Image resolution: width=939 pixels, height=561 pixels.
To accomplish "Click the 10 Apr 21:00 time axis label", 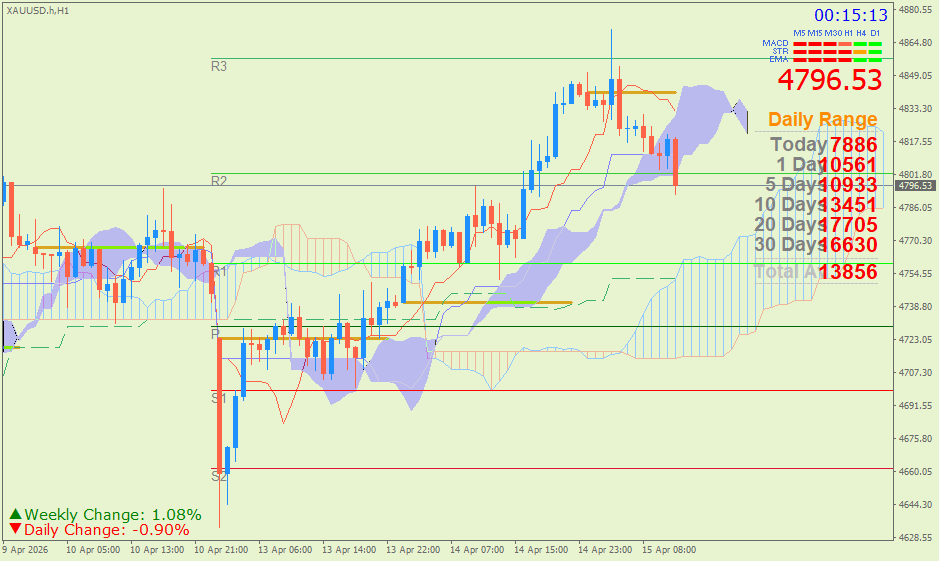I will 221,549.
